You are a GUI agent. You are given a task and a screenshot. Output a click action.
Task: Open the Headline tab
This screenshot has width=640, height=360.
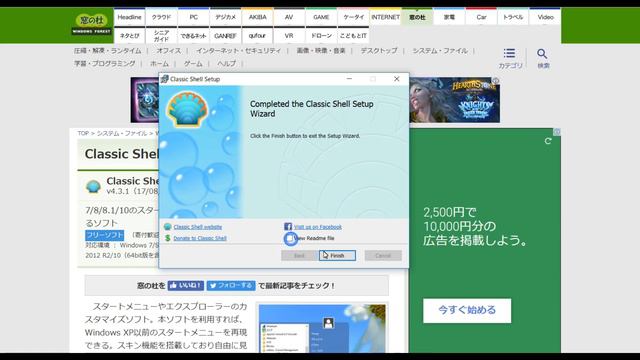click(129, 17)
